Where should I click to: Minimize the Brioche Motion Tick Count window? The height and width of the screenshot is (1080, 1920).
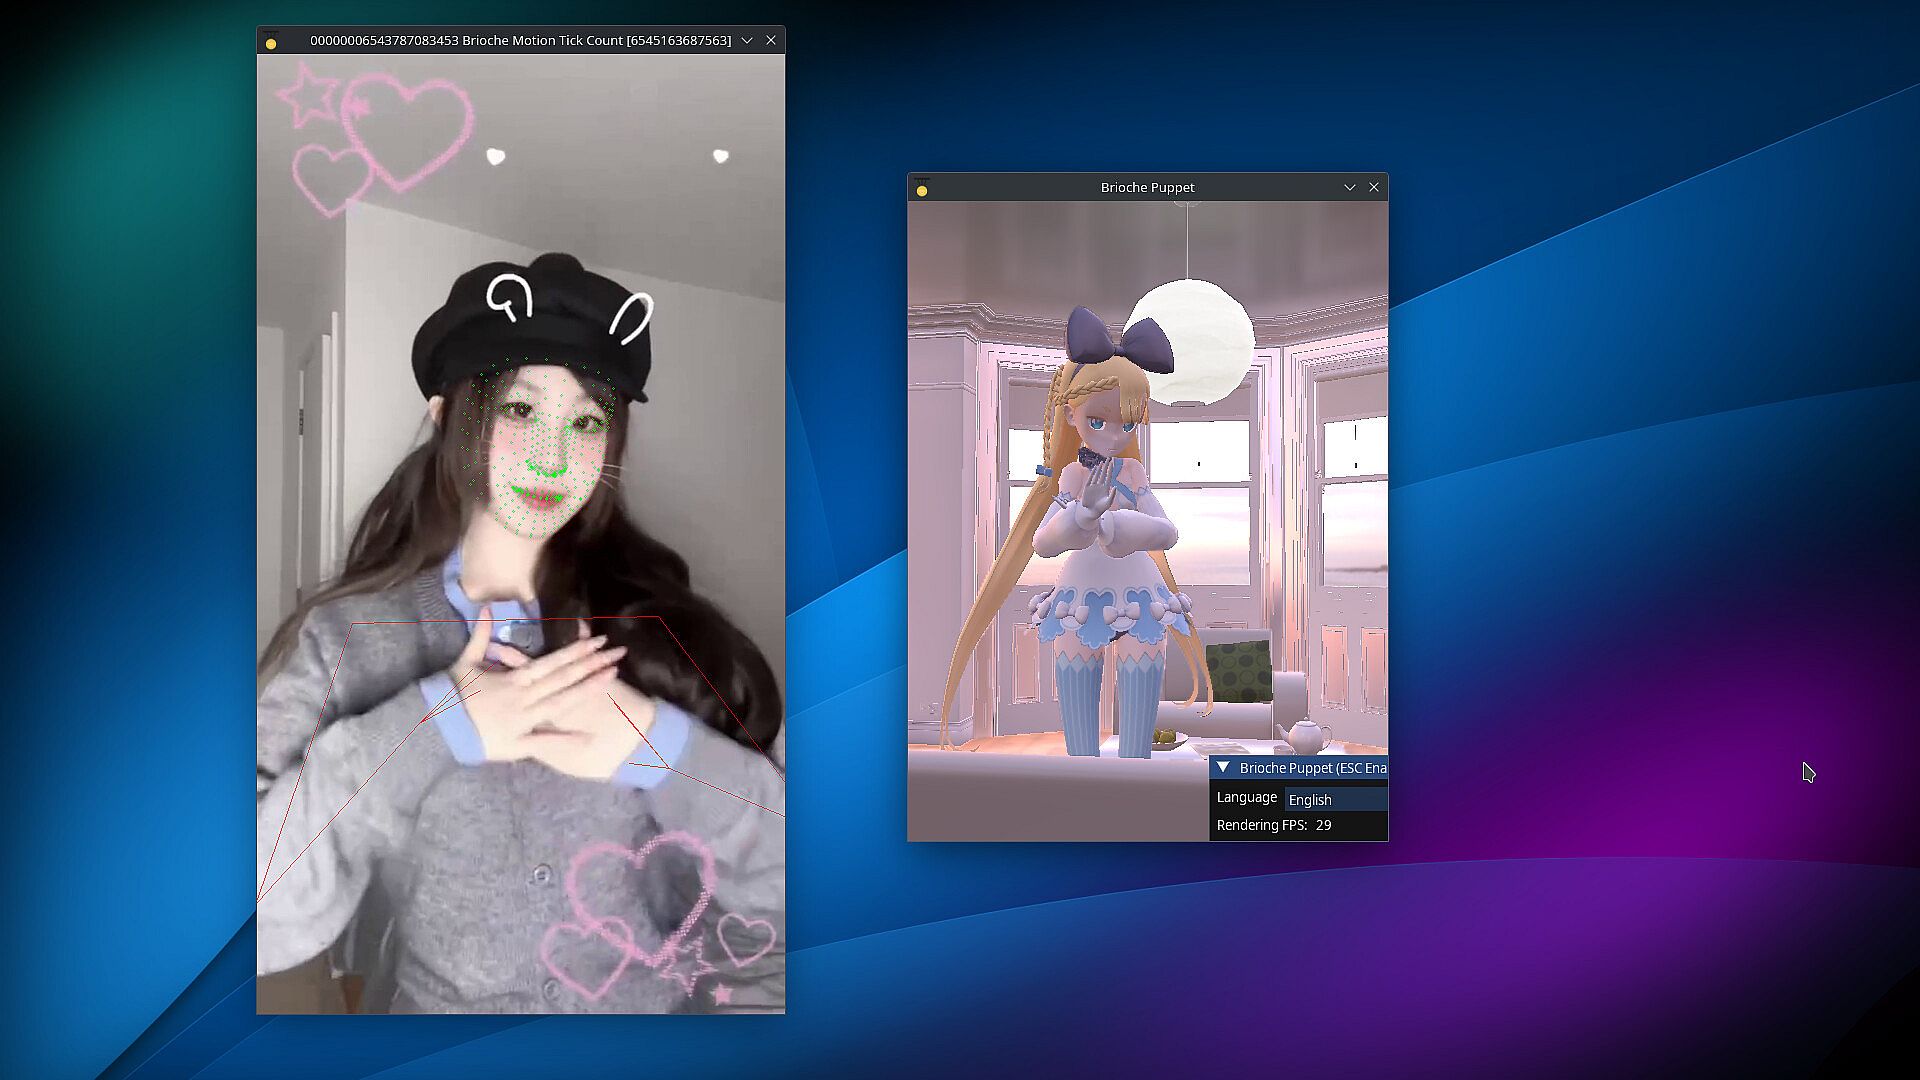pyautogui.click(x=747, y=40)
